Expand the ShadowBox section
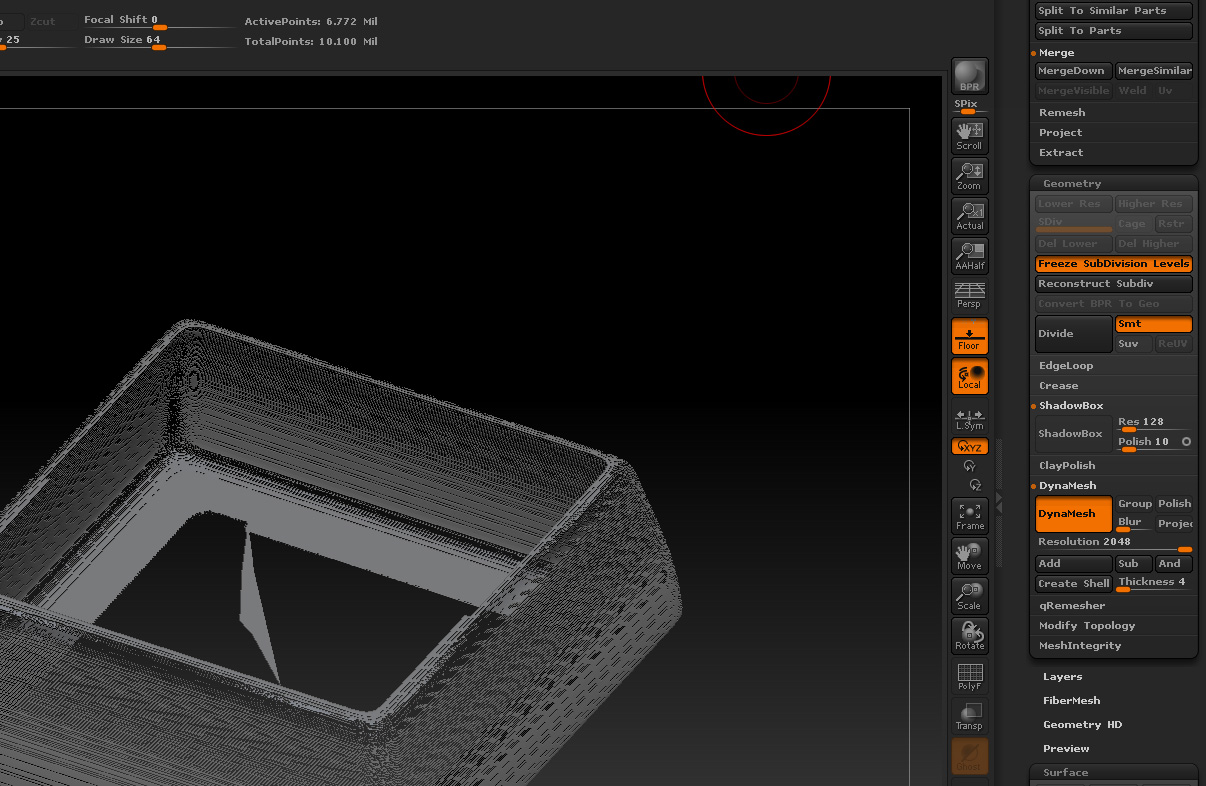The image size is (1206, 786). (x=1071, y=405)
